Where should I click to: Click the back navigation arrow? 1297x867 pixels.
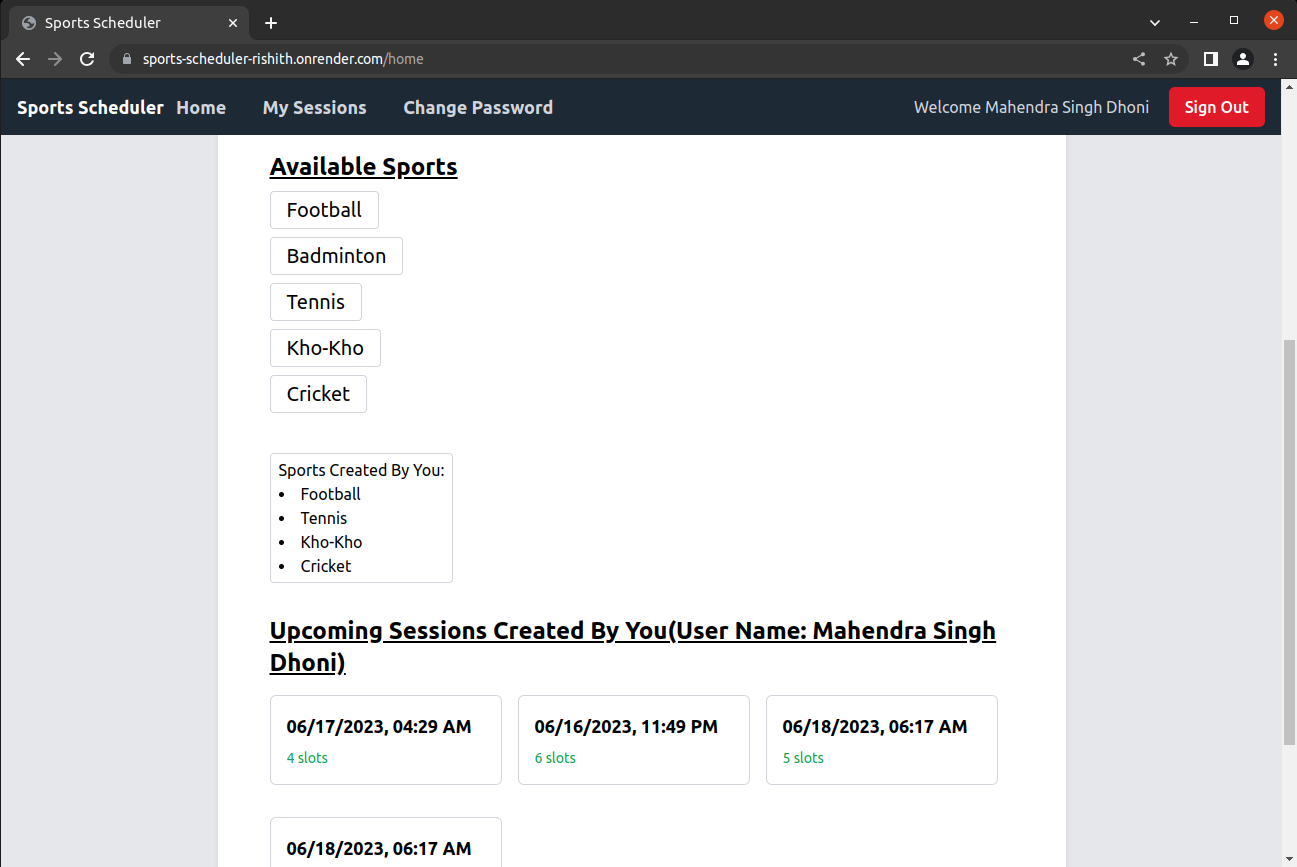pyautogui.click(x=22, y=58)
